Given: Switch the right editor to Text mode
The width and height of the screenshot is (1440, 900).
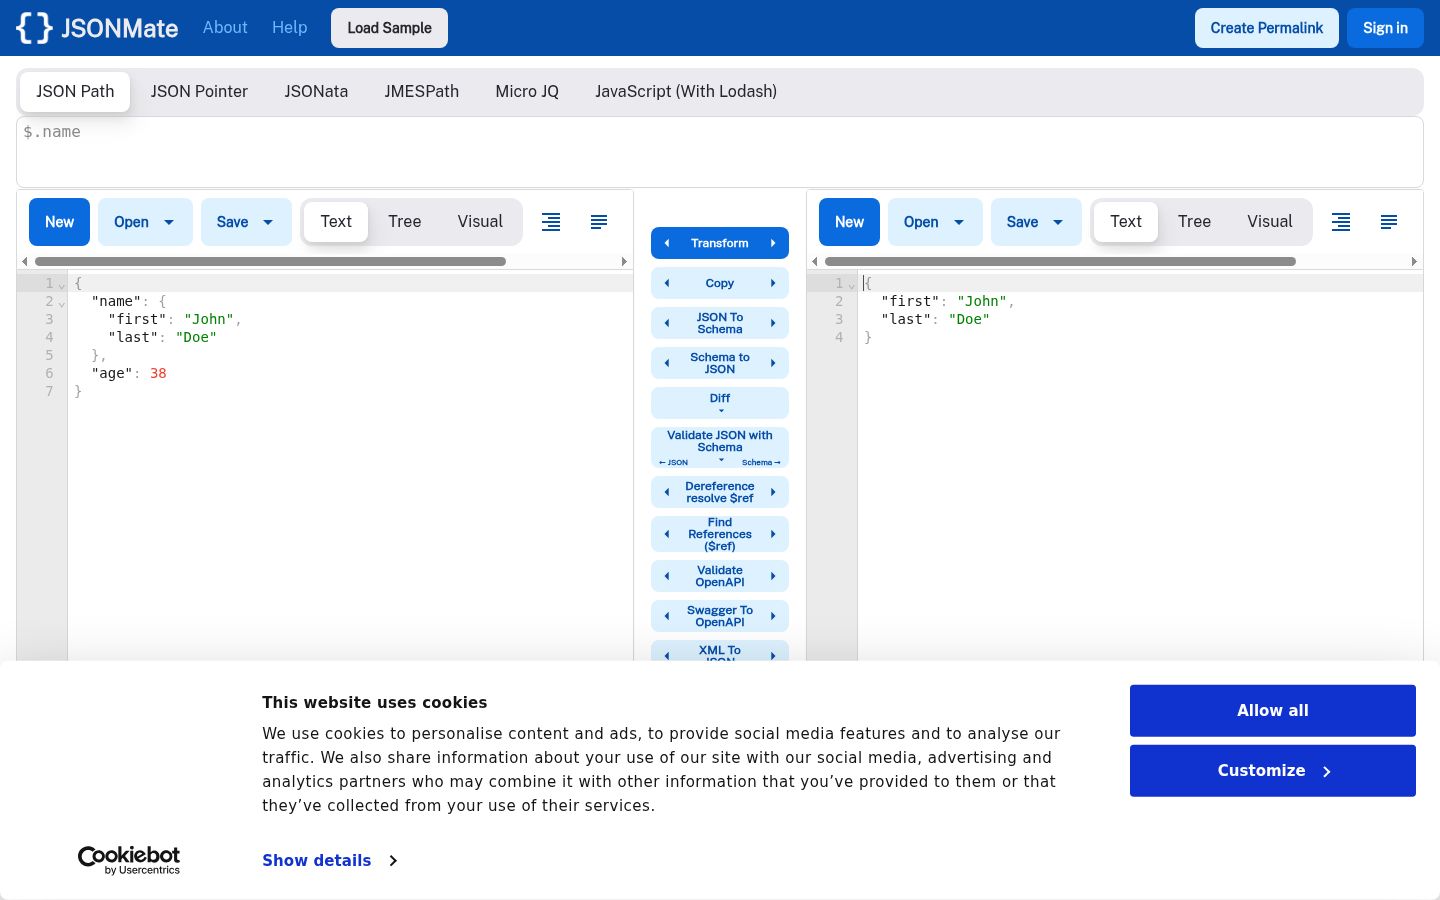Looking at the screenshot, I should [1126, 222].
